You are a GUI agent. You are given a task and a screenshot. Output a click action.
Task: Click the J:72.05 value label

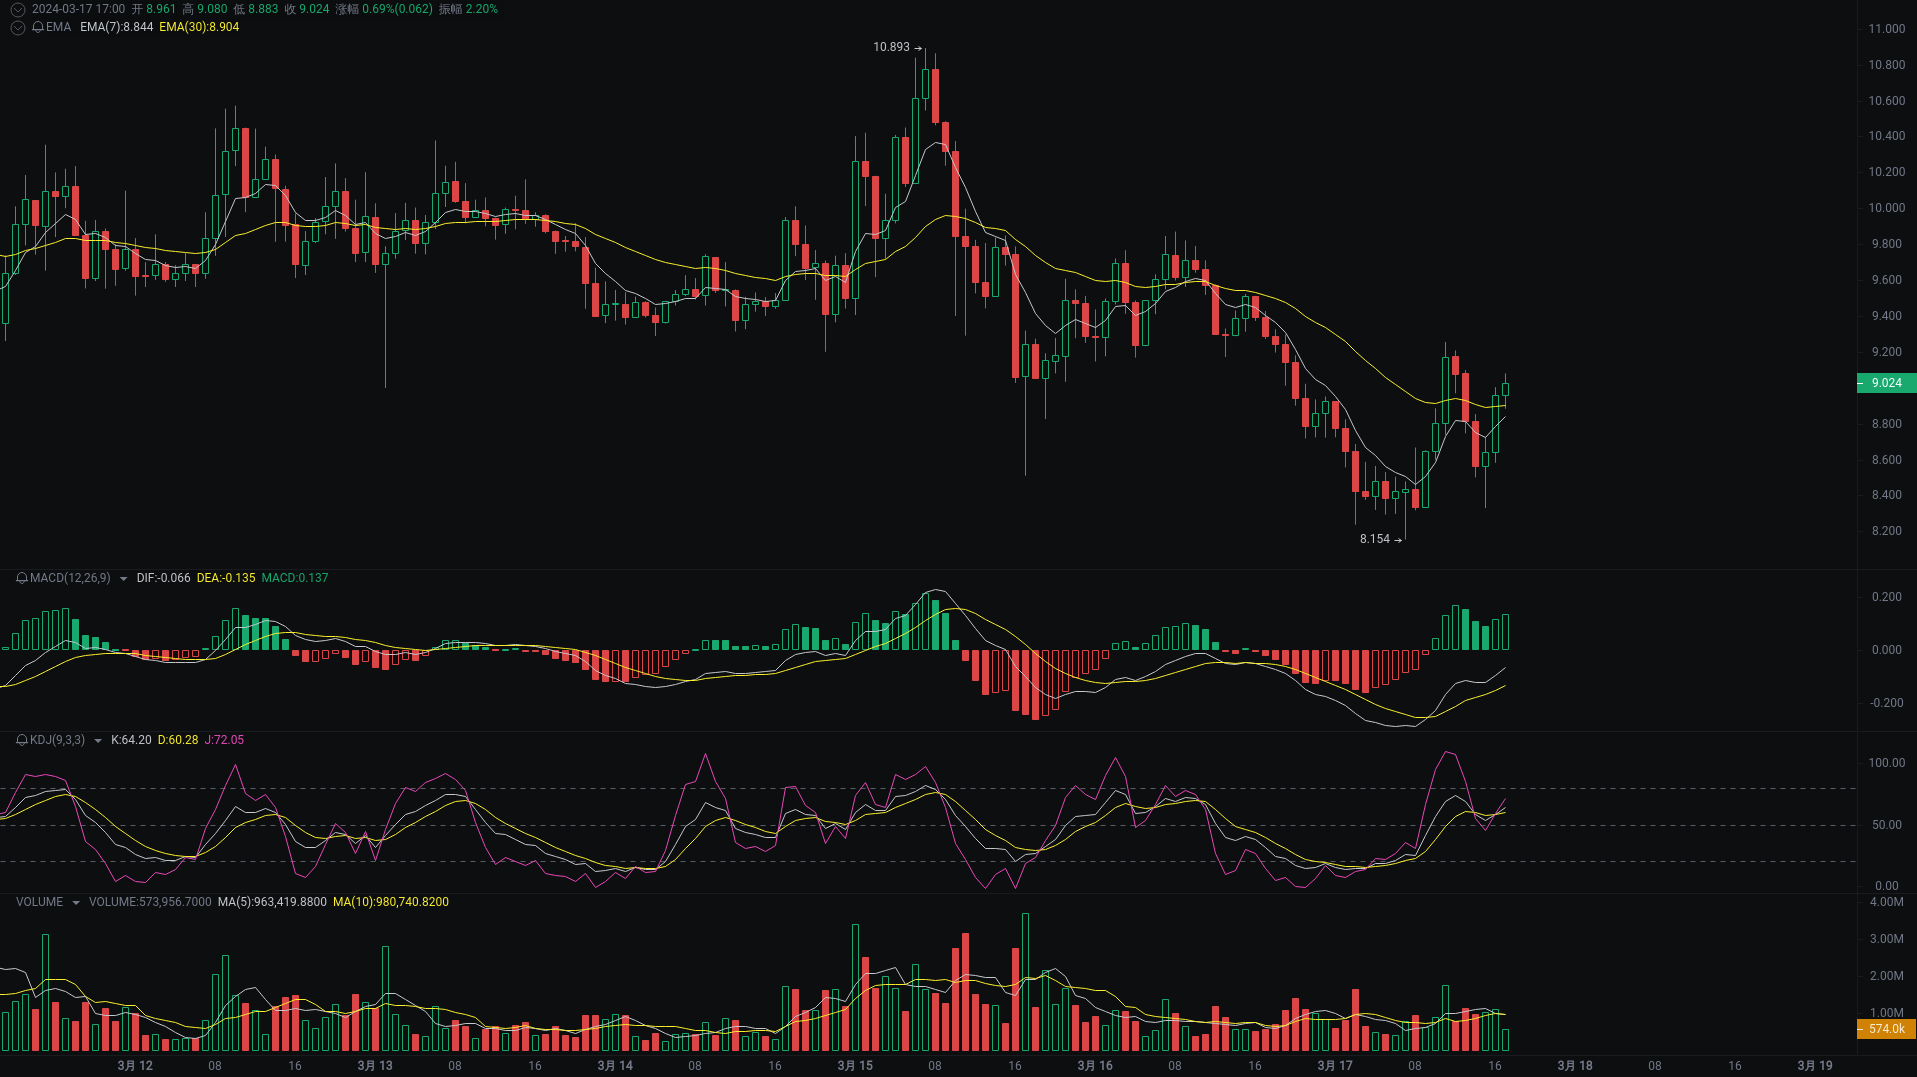click(x=224, y=741)
